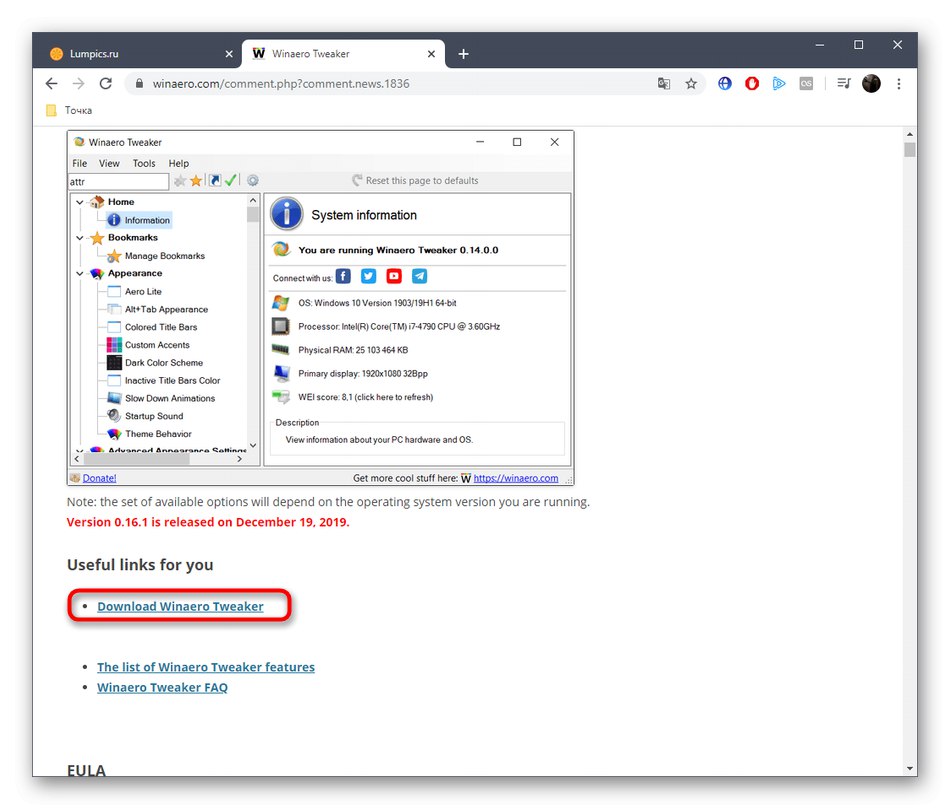View site security lock info
This screenshot has width=950, height=809.
click(139, 84)
